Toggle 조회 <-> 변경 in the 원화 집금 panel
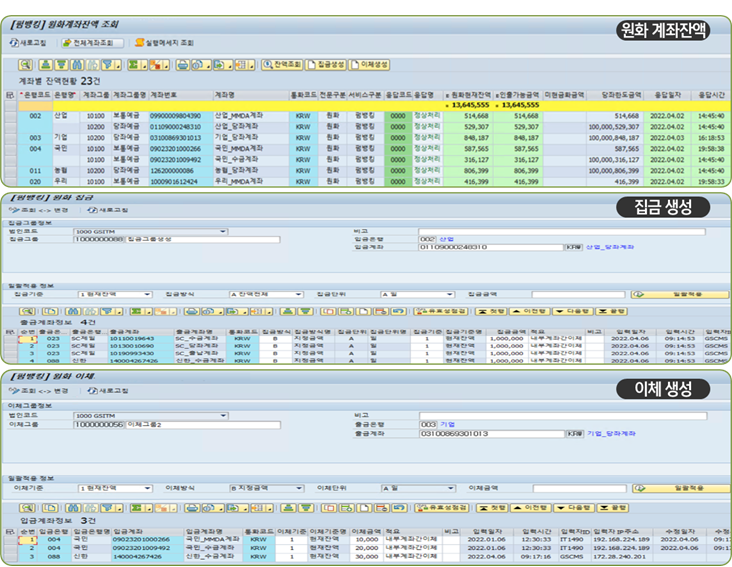 tap(41, 211)
